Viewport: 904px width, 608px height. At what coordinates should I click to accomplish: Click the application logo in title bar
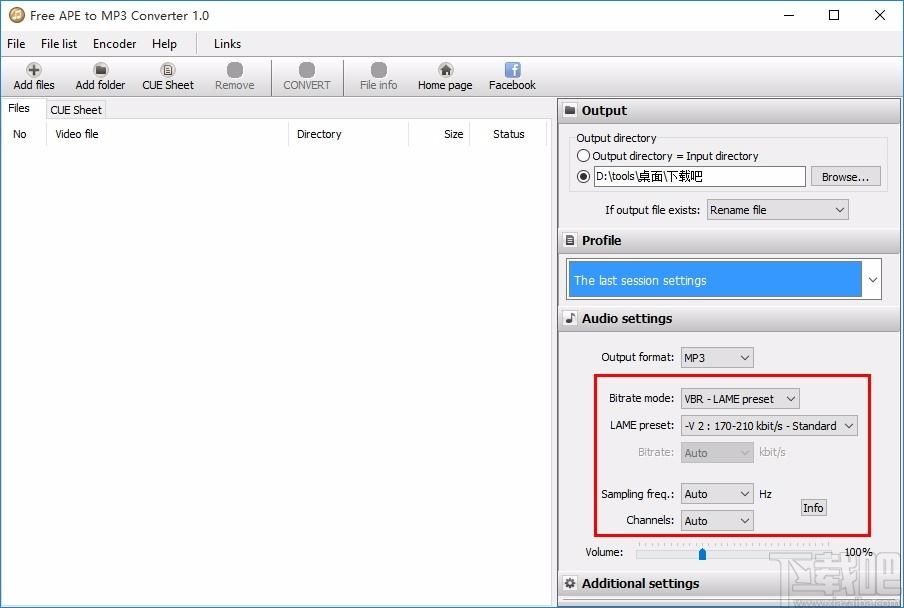pos(17,16)
